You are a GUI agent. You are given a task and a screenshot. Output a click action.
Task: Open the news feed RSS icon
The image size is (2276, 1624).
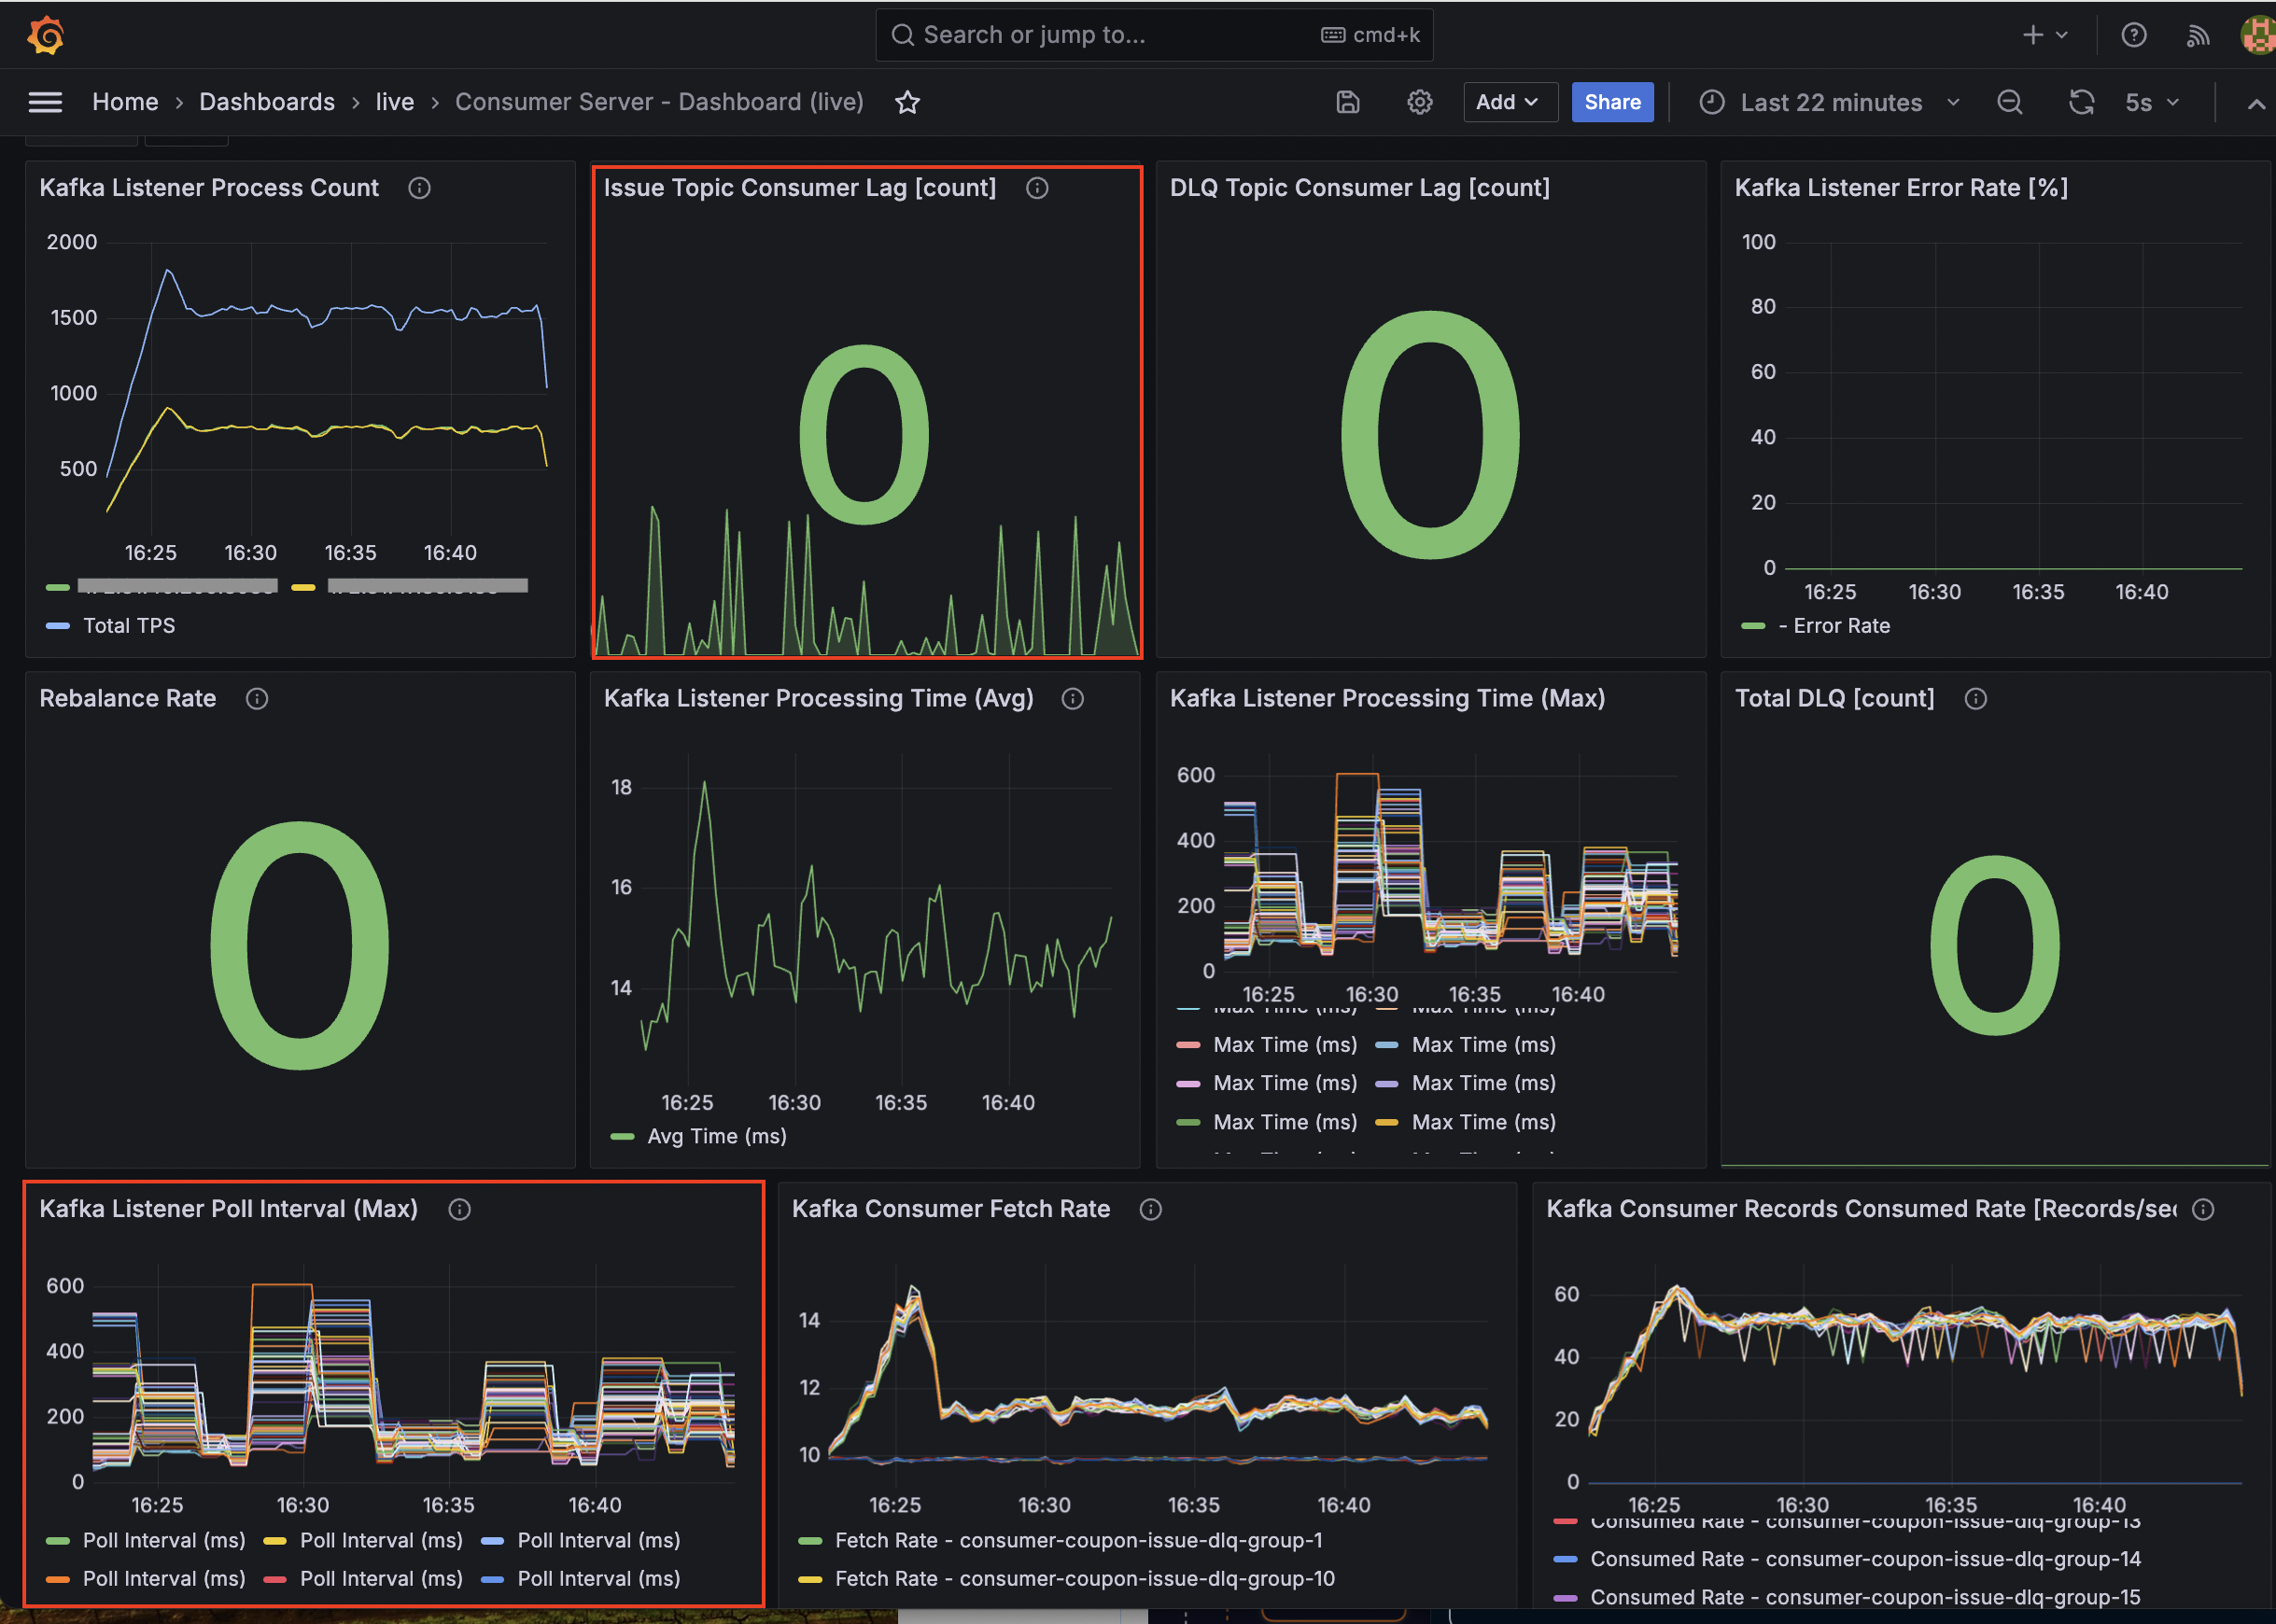(x=2197, y=36)
